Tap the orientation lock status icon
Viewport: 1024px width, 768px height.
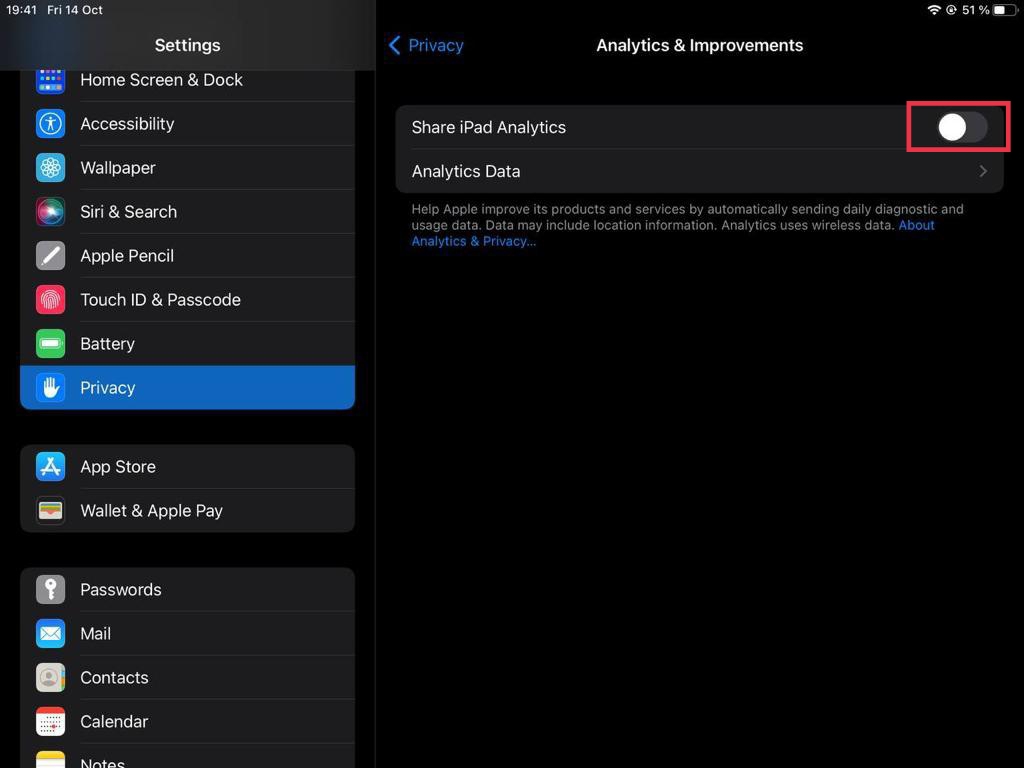(x=952, y=10)
